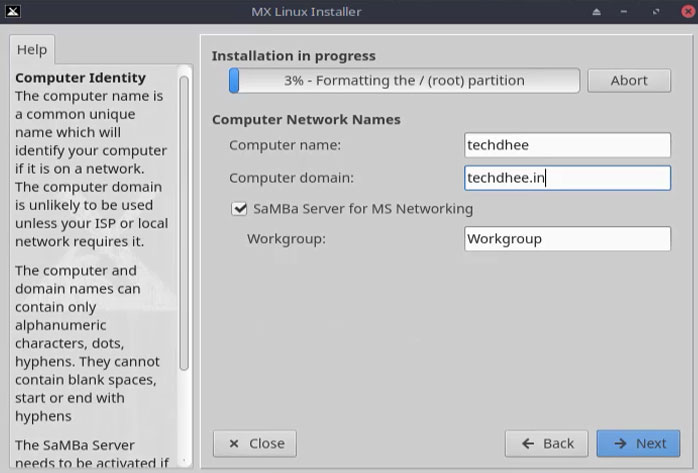Focus the Computer name field
The height and width of the screenshot is (473, 698).
(x=567, y=145)
